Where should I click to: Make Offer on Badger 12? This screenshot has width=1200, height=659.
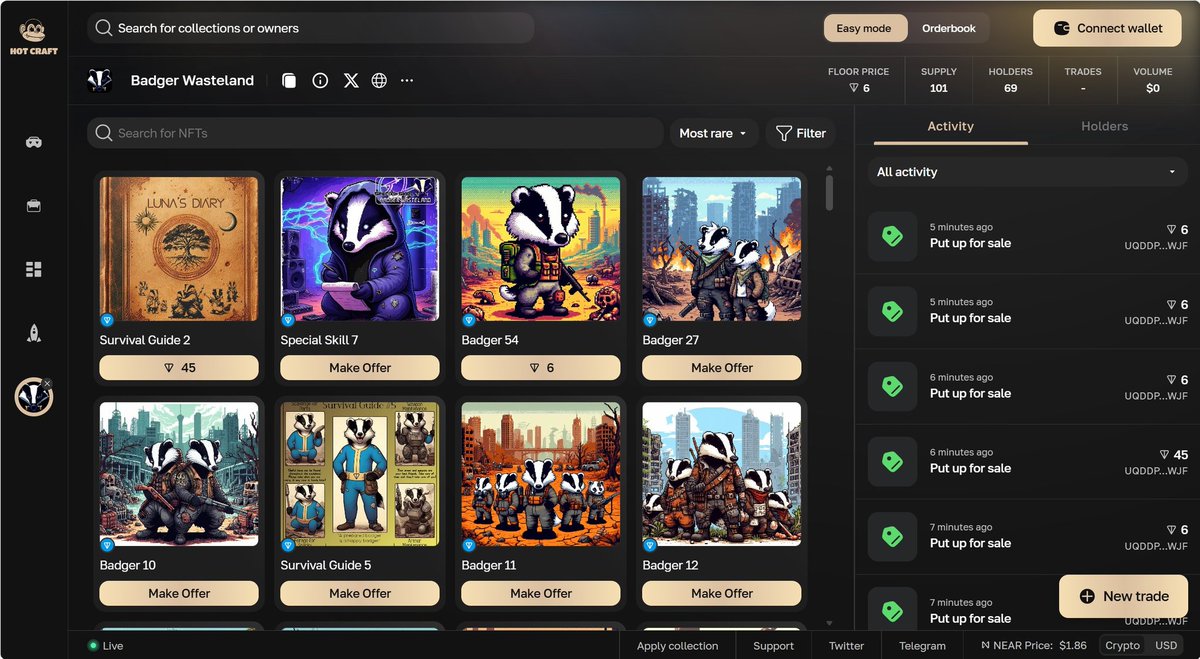click(722, 593)
